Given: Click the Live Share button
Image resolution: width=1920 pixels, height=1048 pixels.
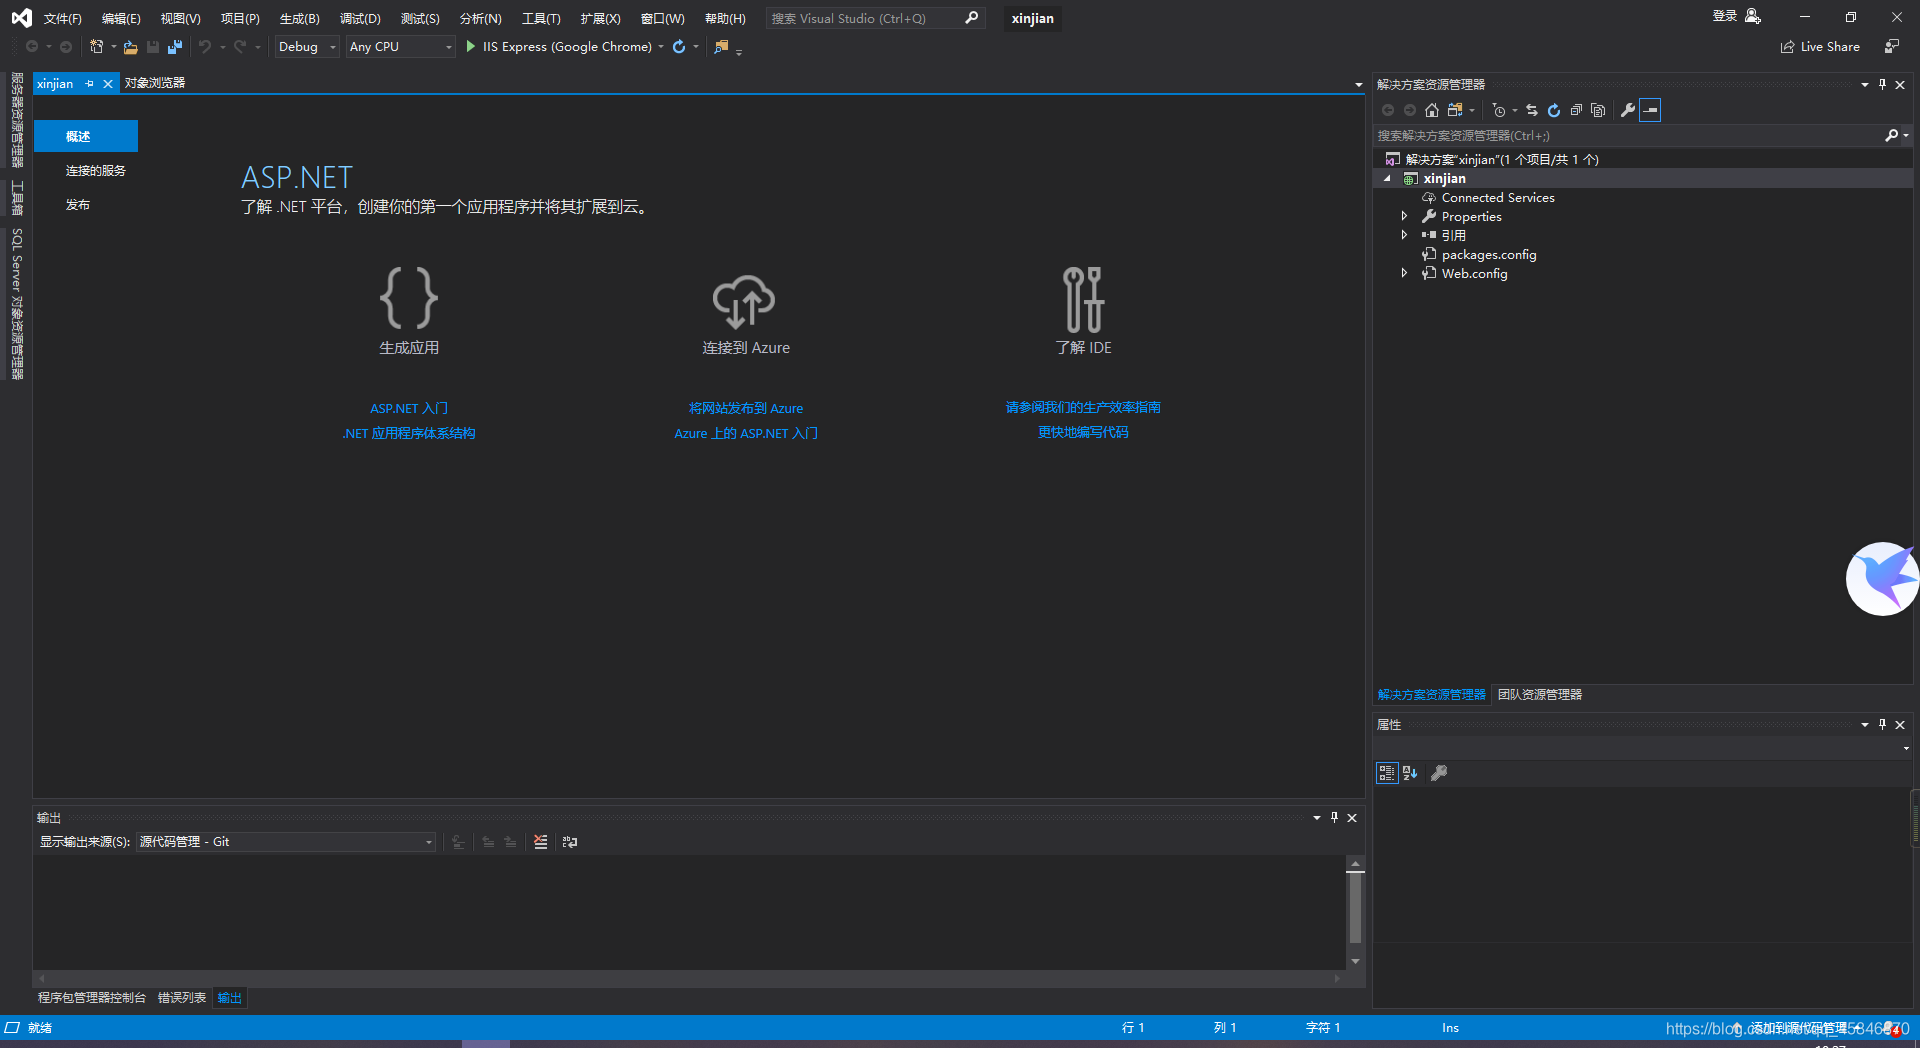Looking at the screenshot, I should (1820, 47).
